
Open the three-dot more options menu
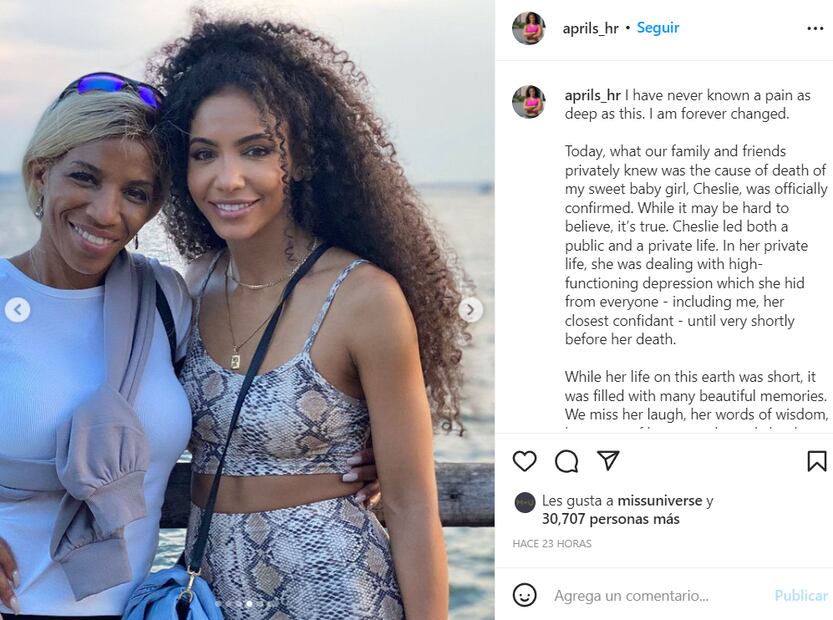815,28
